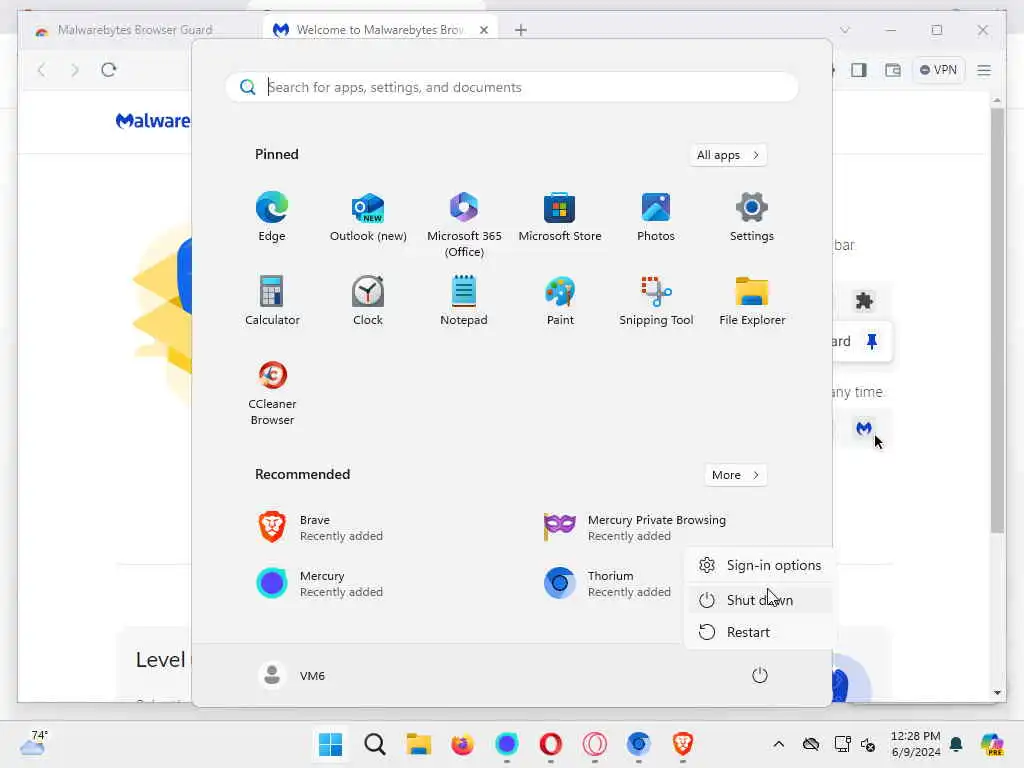Expand All apps list
The width and height of the screenshot is (1024, 768).
728,155
